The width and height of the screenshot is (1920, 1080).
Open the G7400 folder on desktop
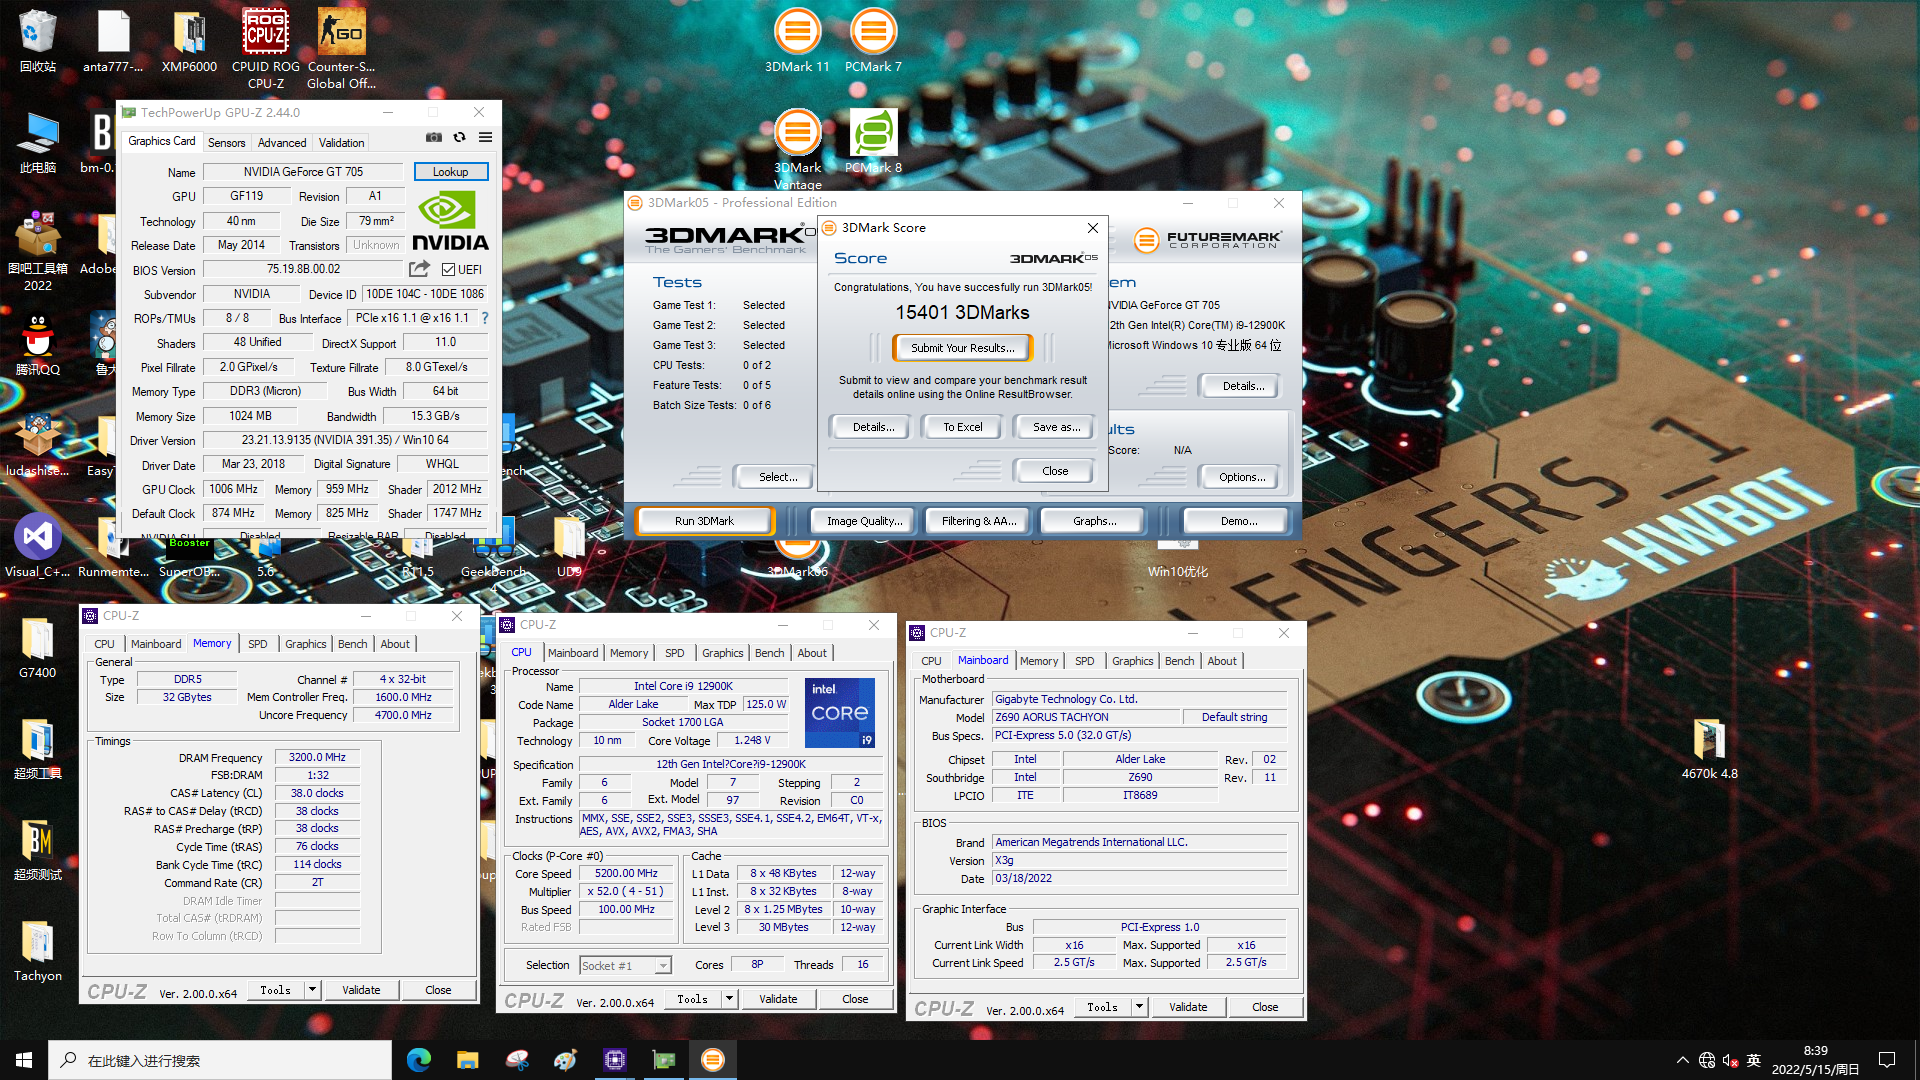[x=38, y=648]
